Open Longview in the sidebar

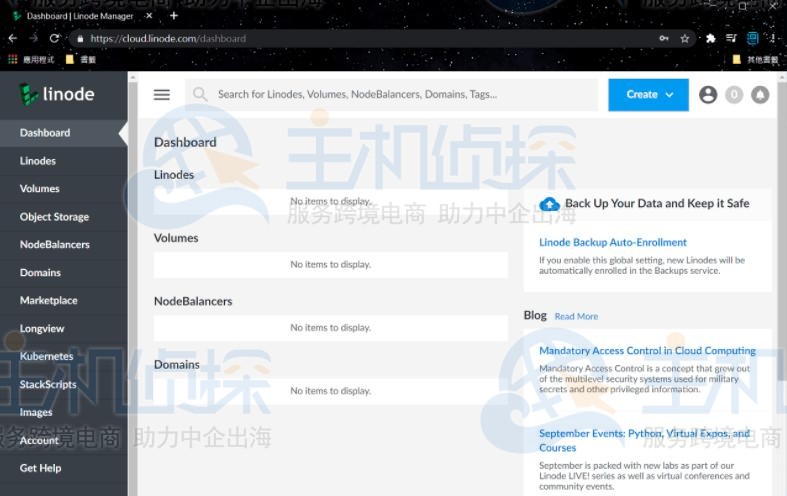point(64,328)
